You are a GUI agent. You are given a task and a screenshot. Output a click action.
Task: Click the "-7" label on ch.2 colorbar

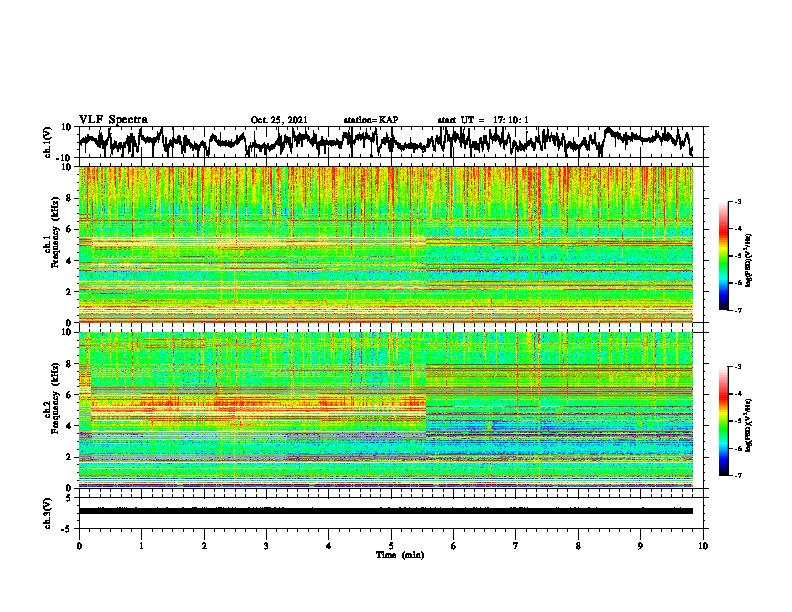737,476
